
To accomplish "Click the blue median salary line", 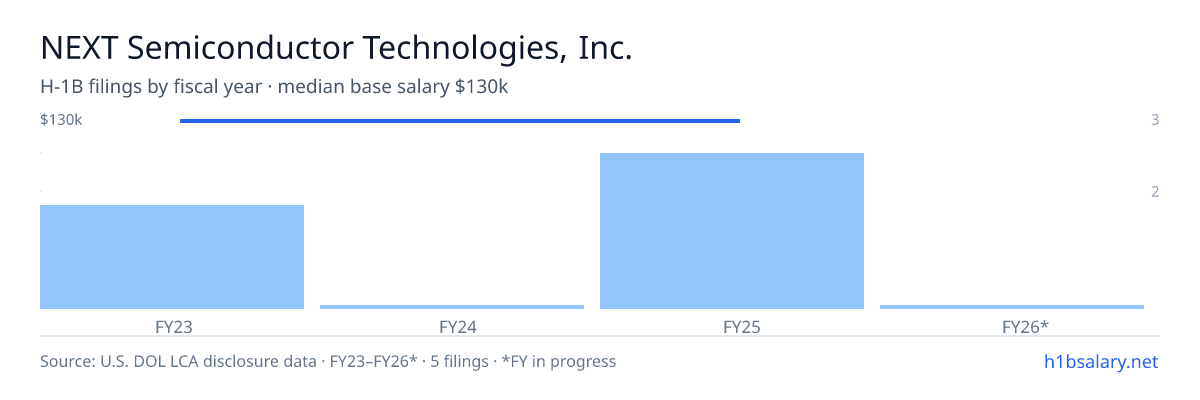I will click(x=460, y=121).
